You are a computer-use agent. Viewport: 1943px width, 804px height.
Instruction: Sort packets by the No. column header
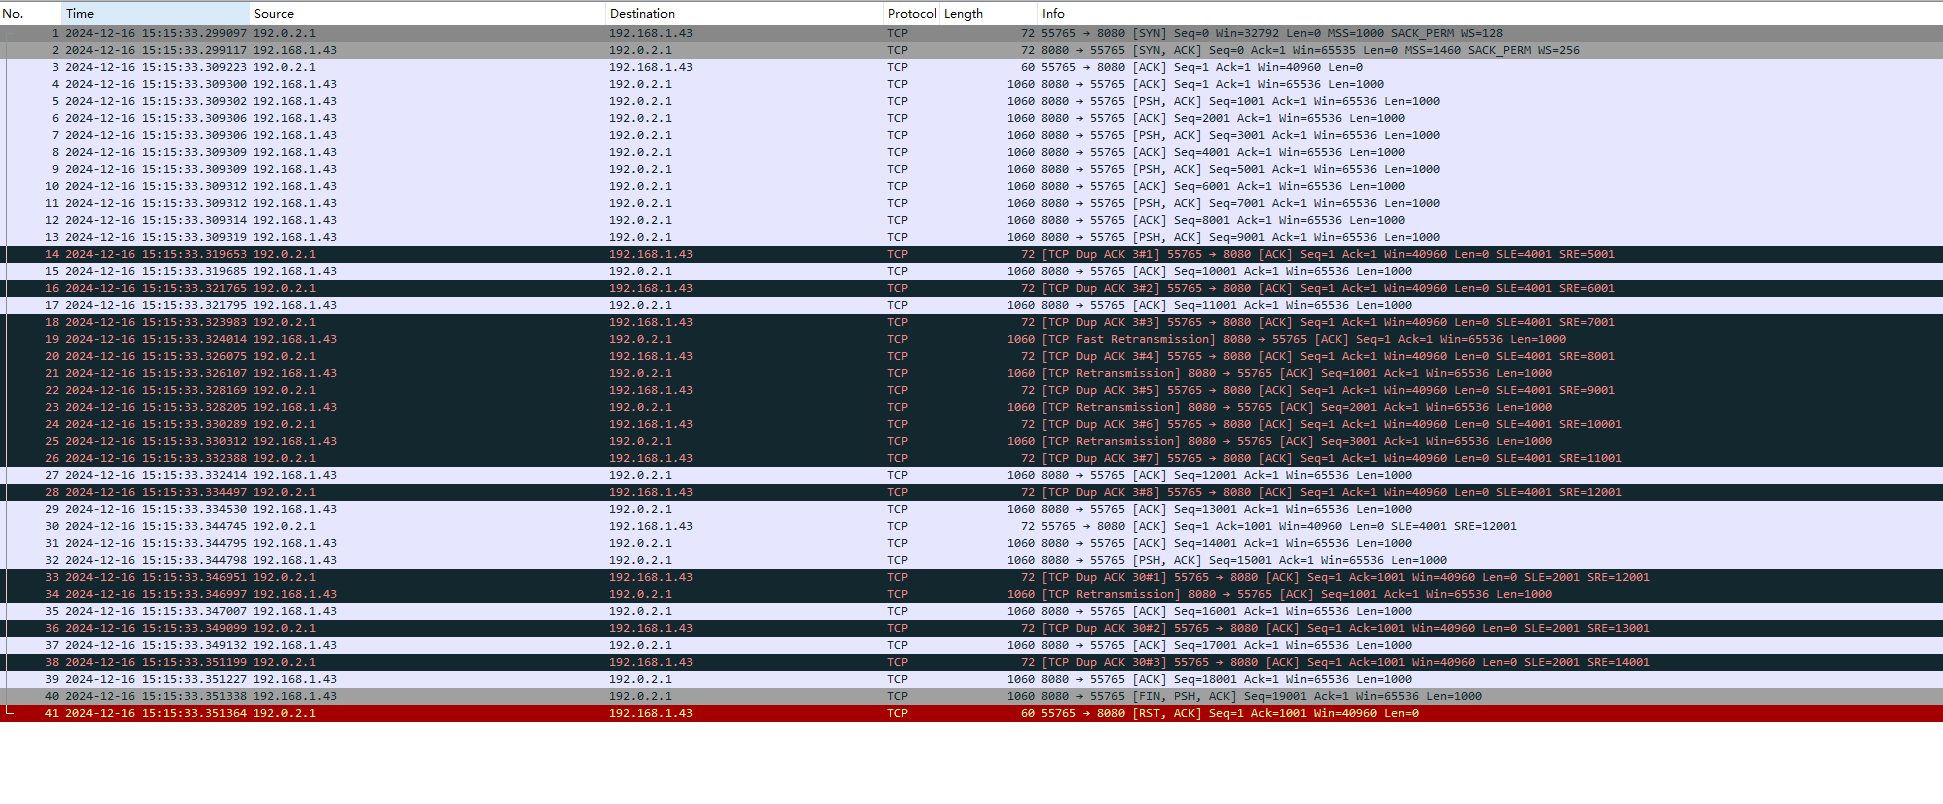pos(30,13)
